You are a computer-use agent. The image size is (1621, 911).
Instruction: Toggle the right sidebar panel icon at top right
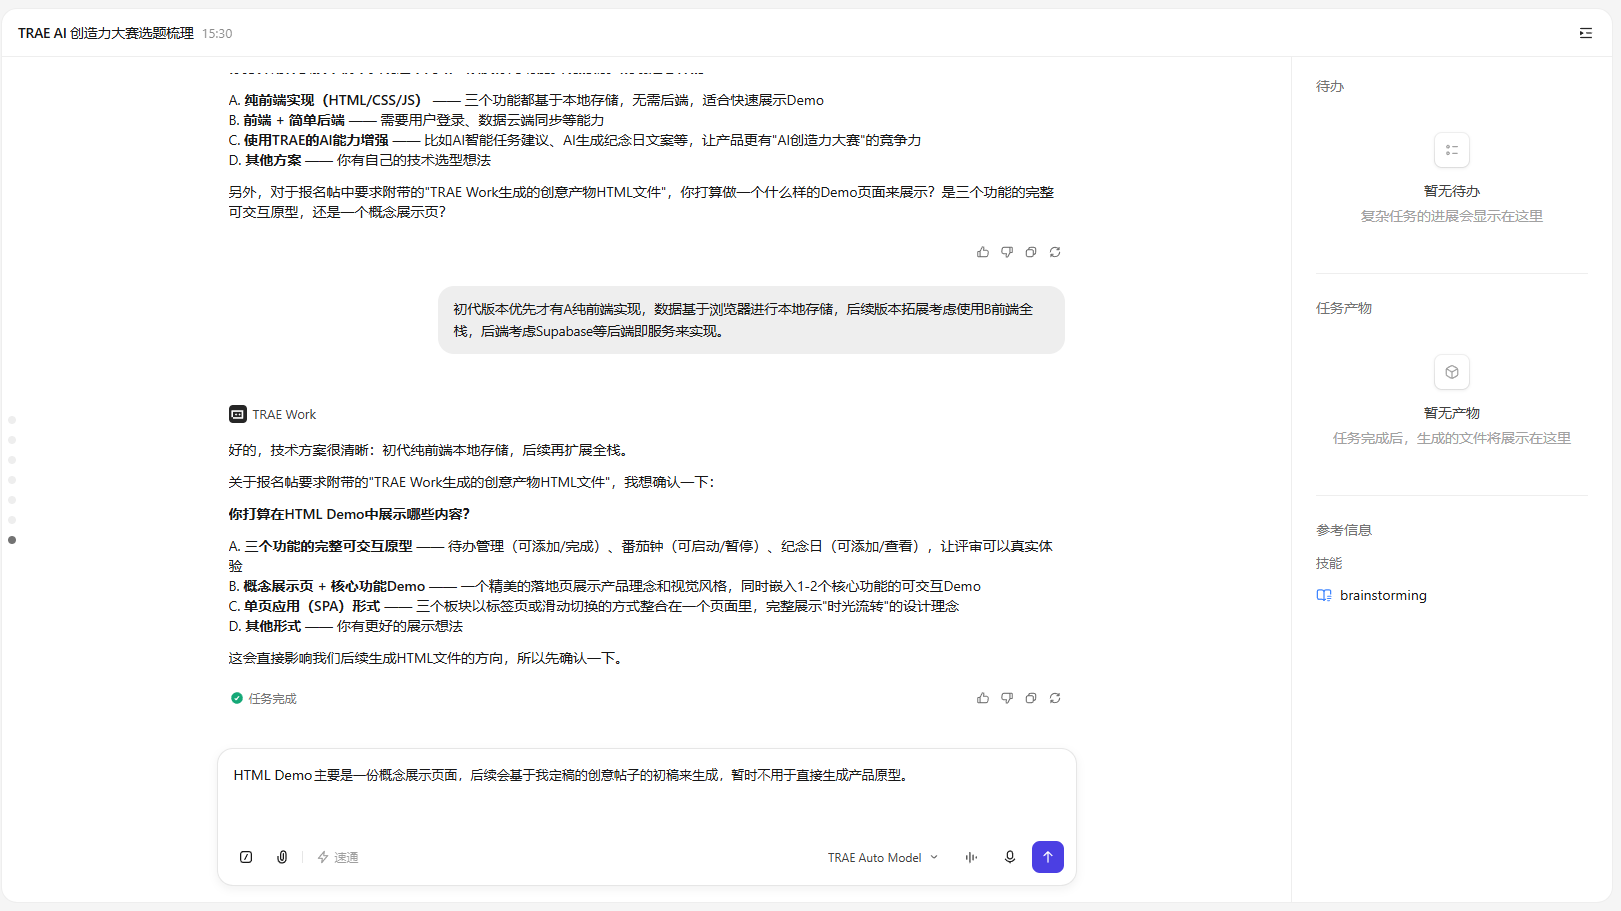tap(1586, 33)
